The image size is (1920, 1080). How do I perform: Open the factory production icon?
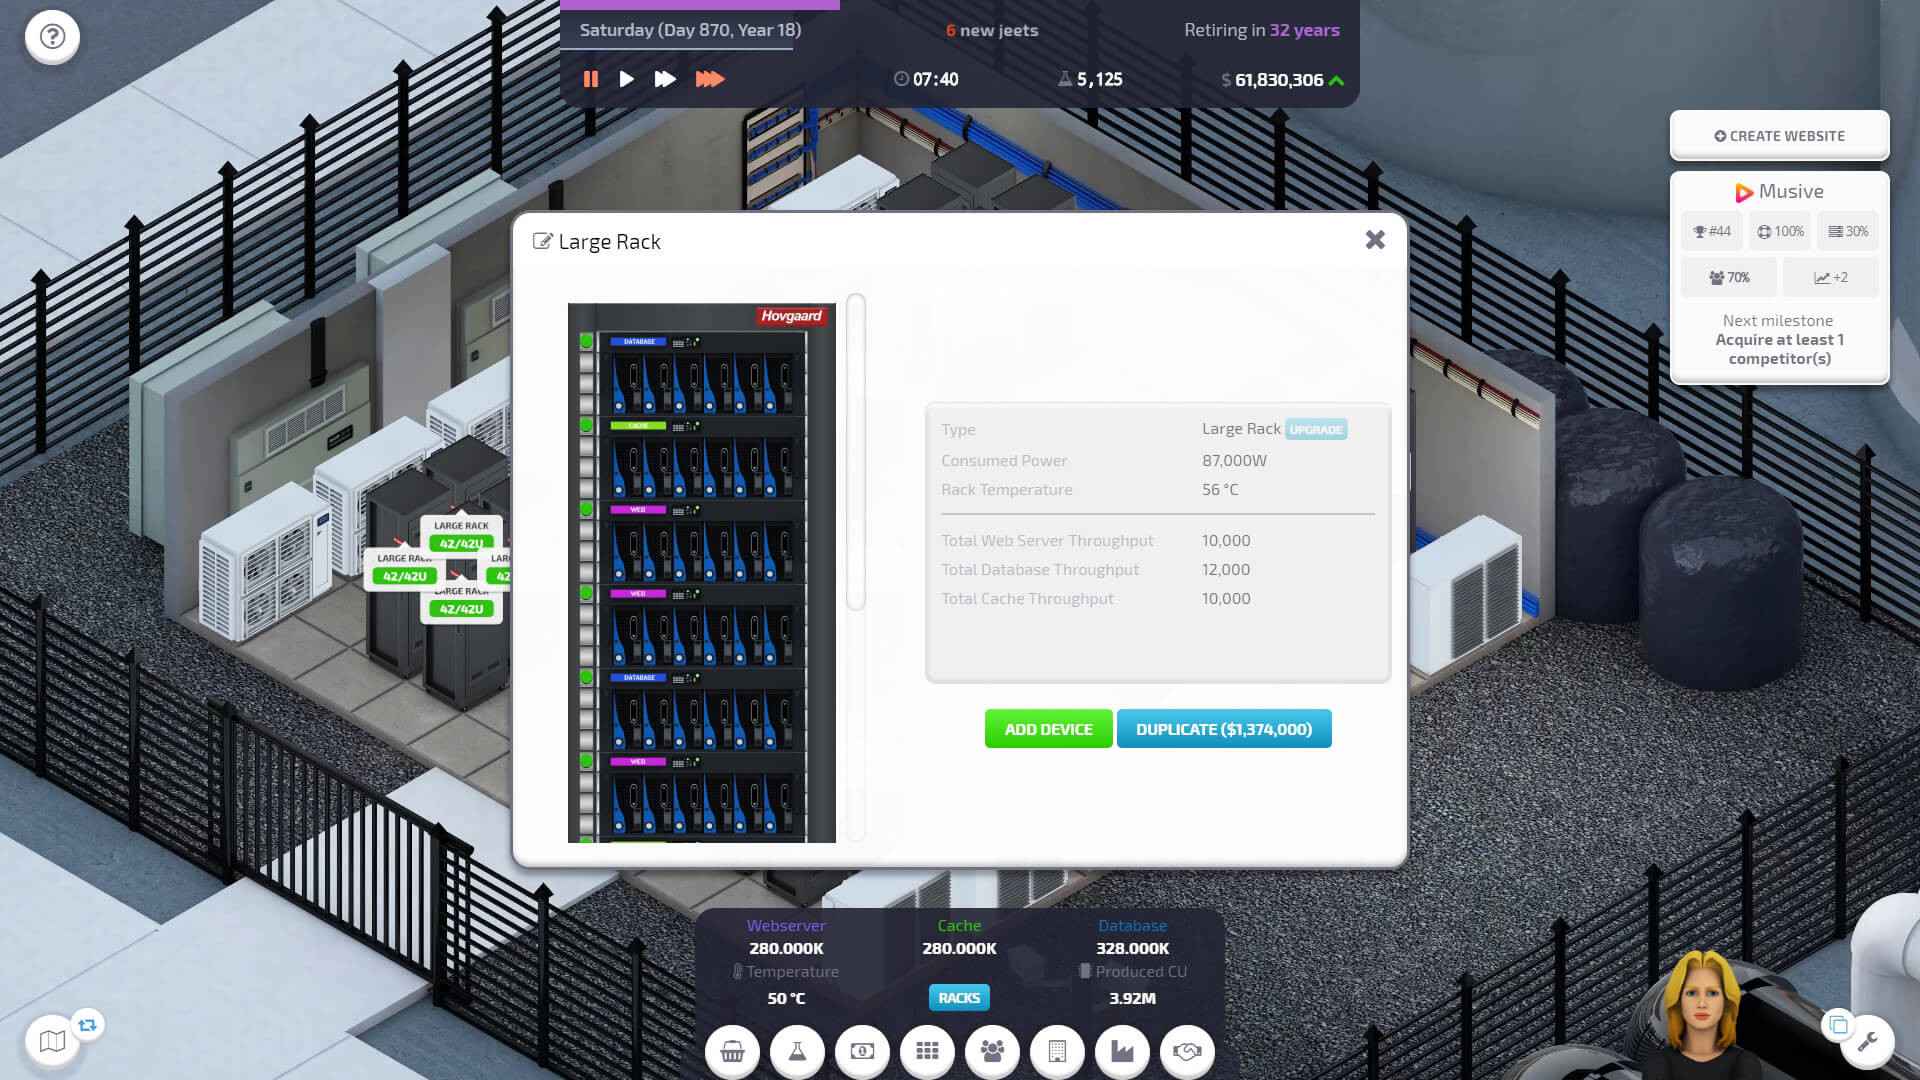[1122, 1051]
